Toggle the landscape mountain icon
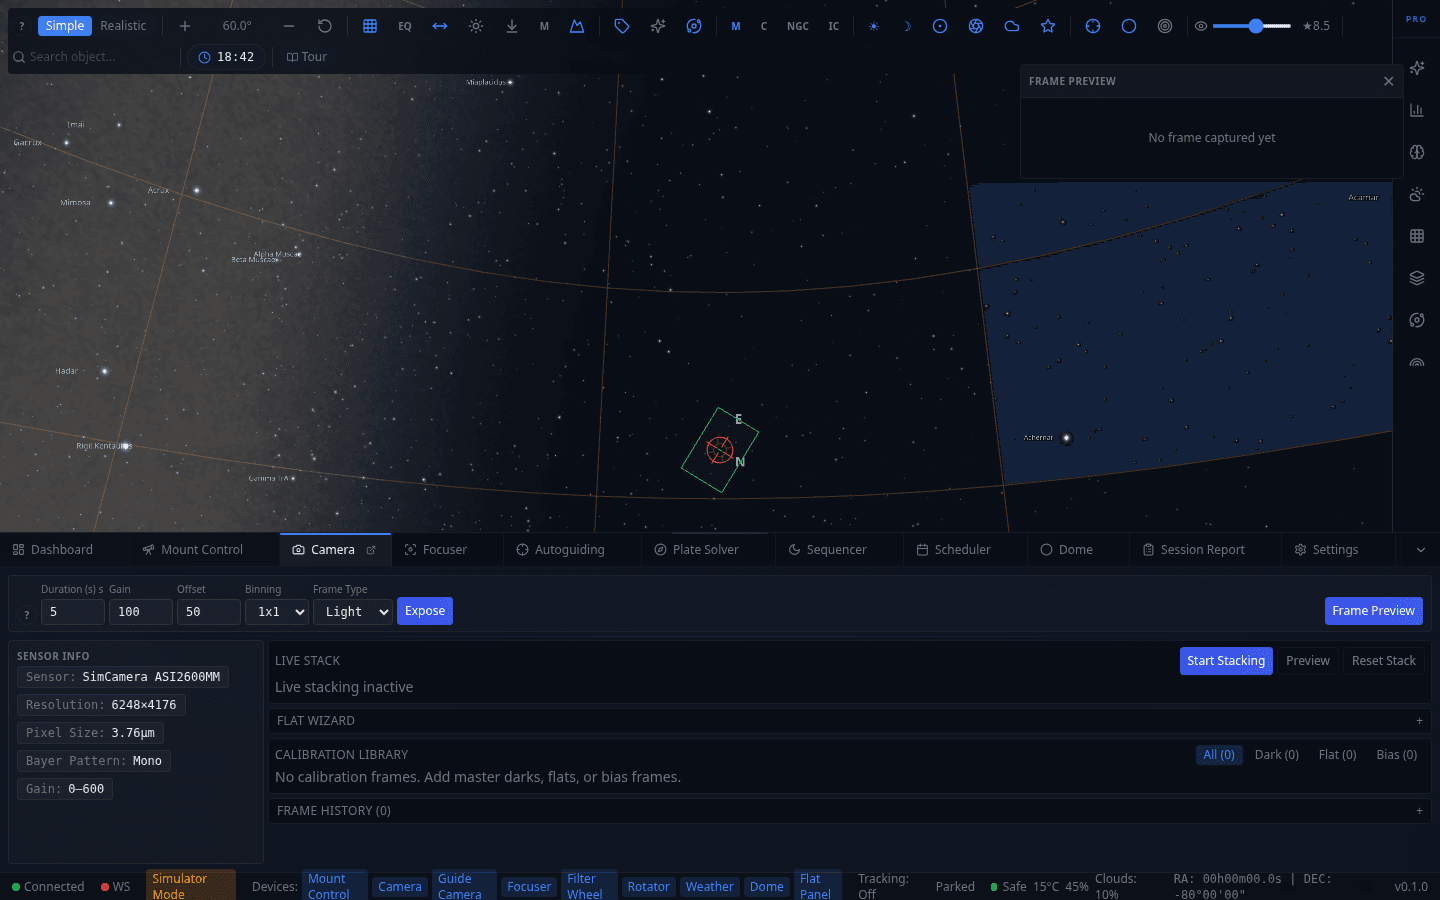 (577, 26)
